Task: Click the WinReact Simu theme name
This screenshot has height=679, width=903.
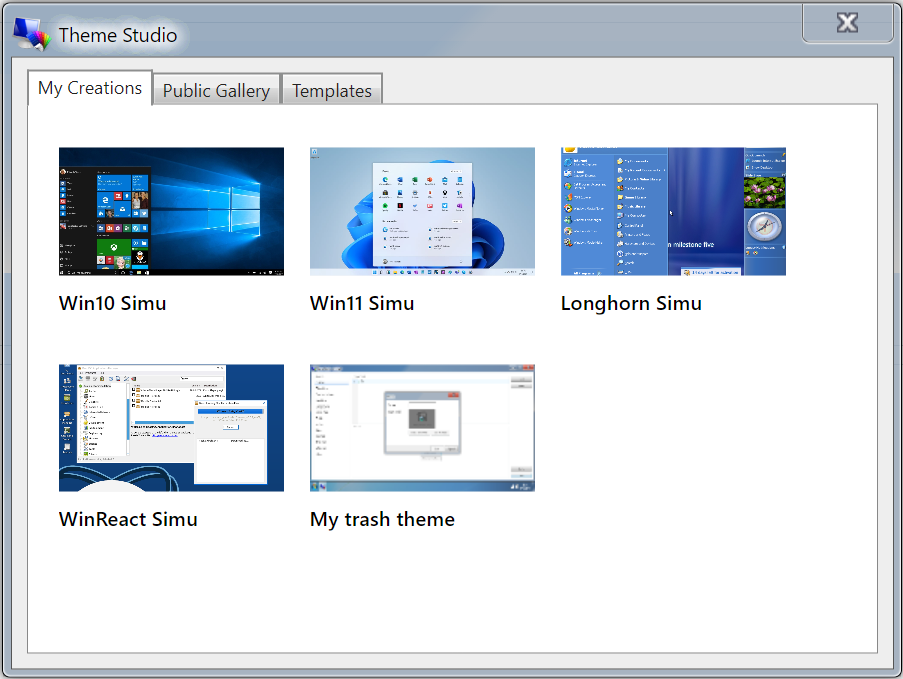Action: (x=128, y=519)
